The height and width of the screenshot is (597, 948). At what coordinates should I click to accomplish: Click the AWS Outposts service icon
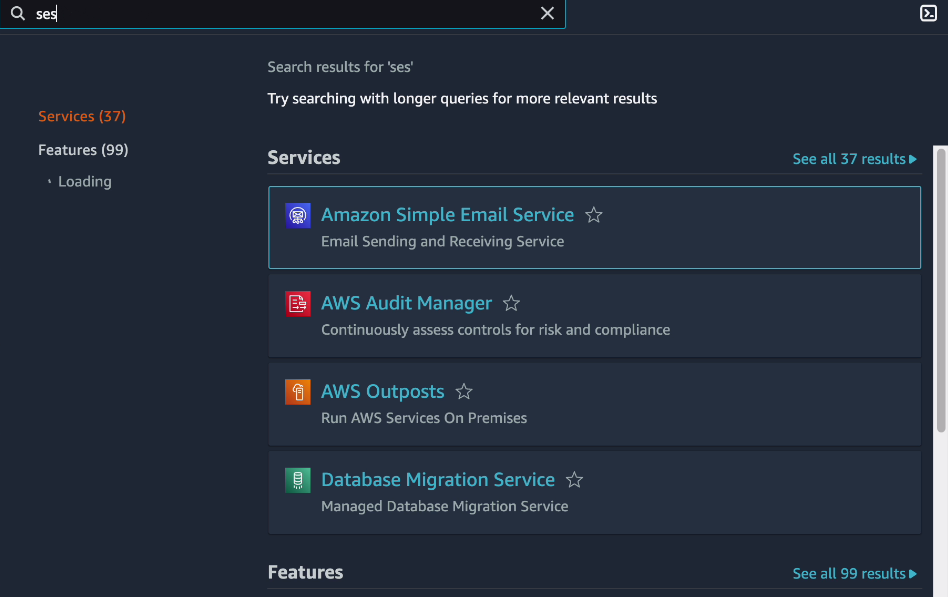297,392
